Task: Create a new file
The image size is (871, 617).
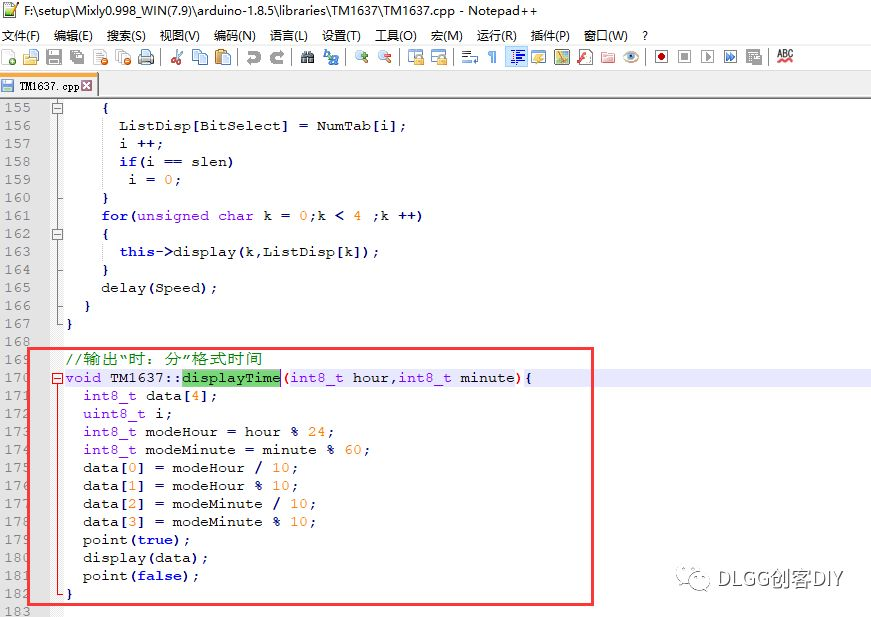Action: tap(10, 57)
